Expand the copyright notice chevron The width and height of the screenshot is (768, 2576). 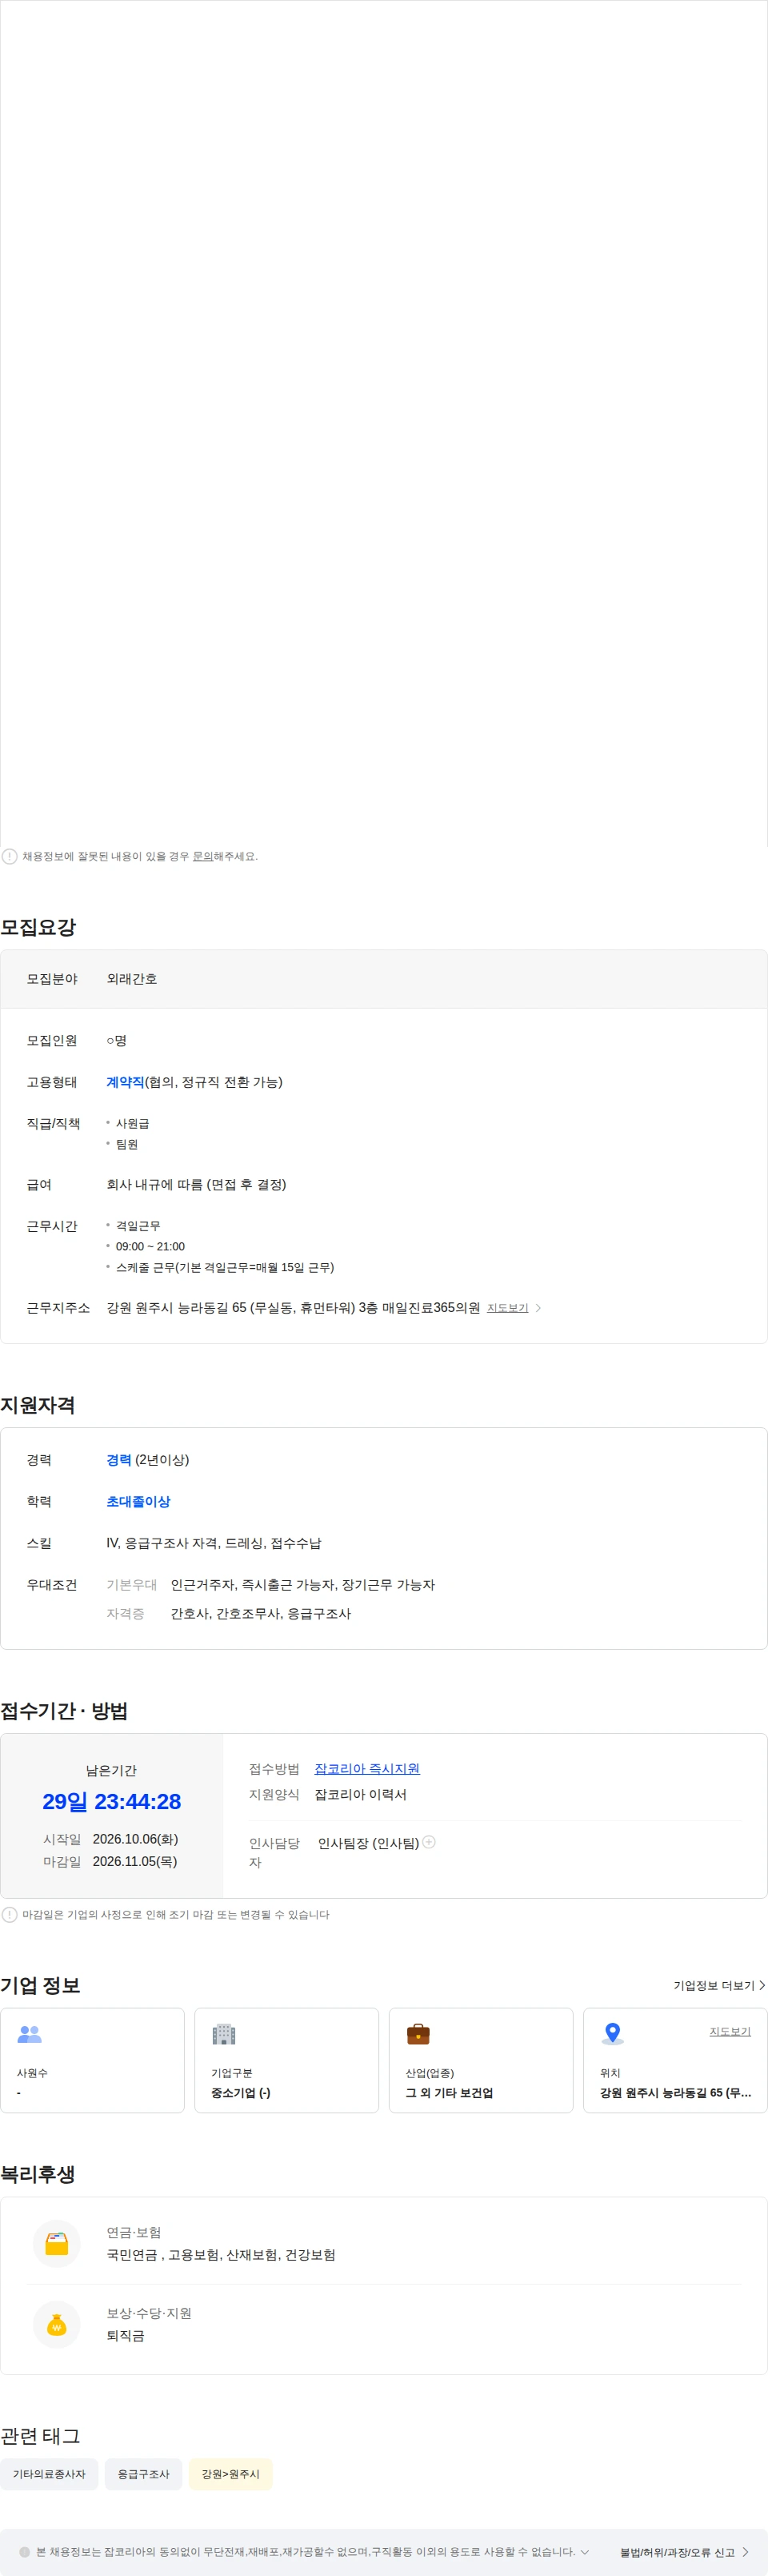tap(585, 2552)
